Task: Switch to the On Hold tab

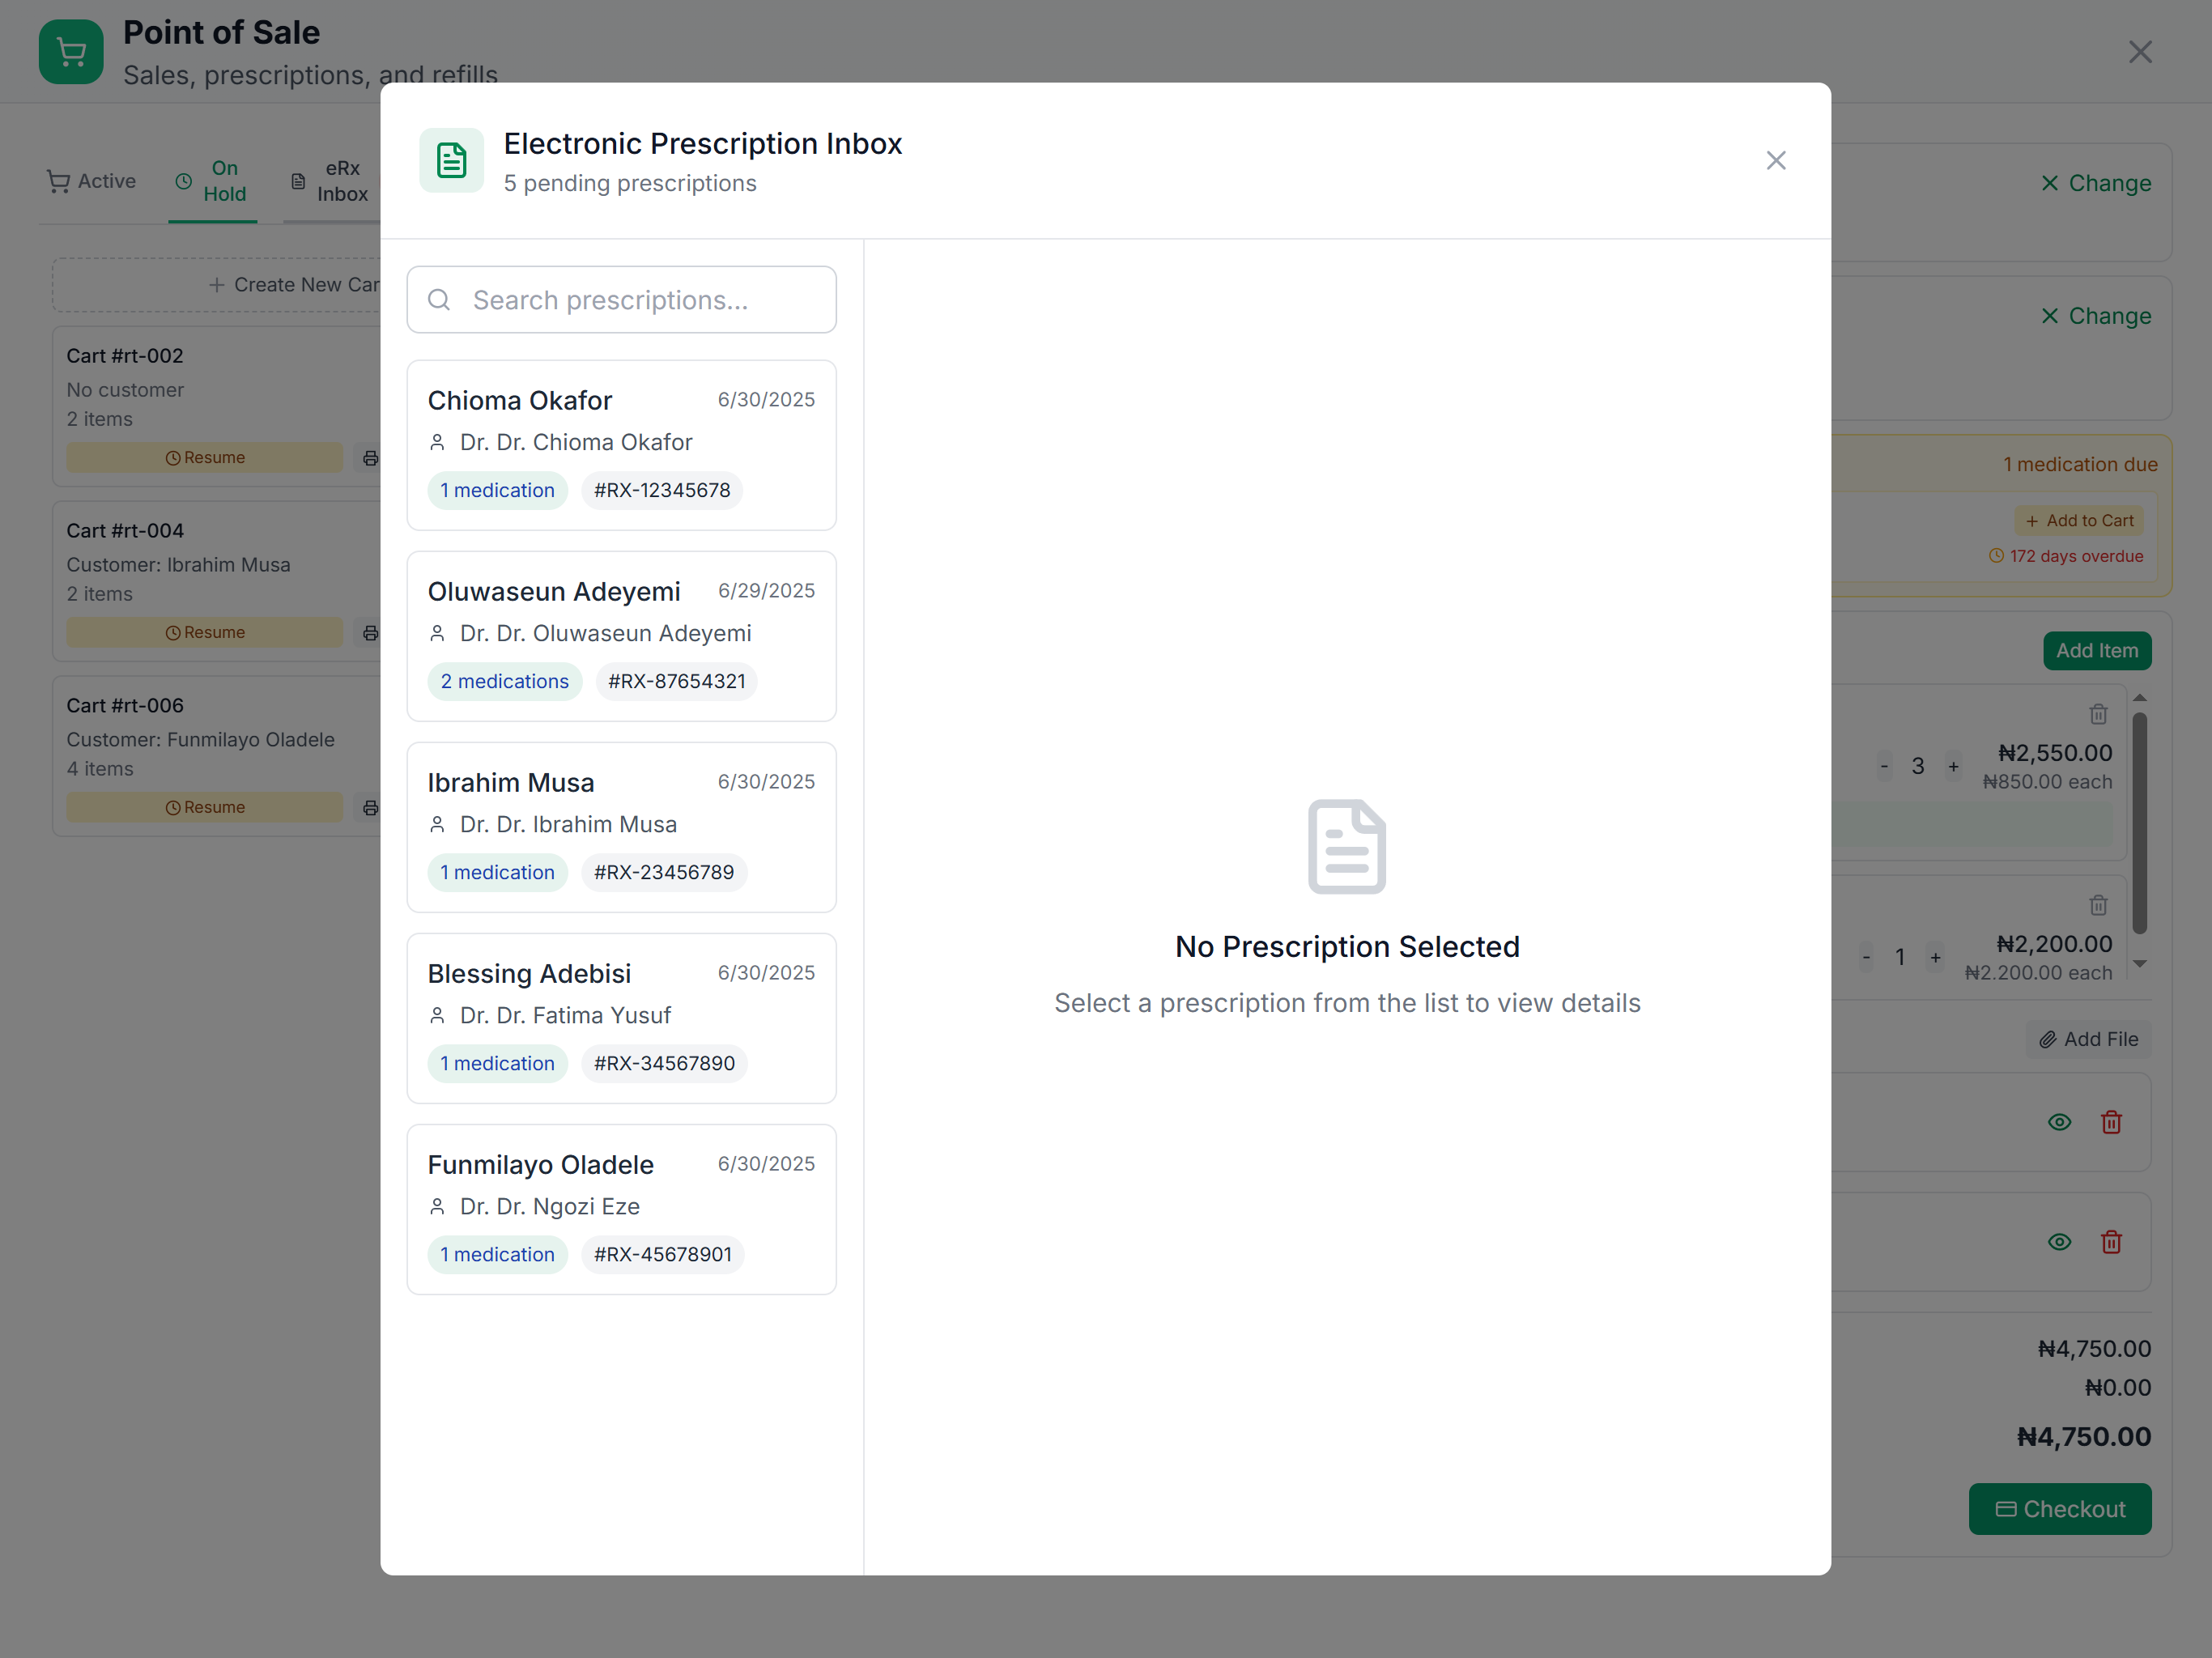Action: (x=212, y=181)
